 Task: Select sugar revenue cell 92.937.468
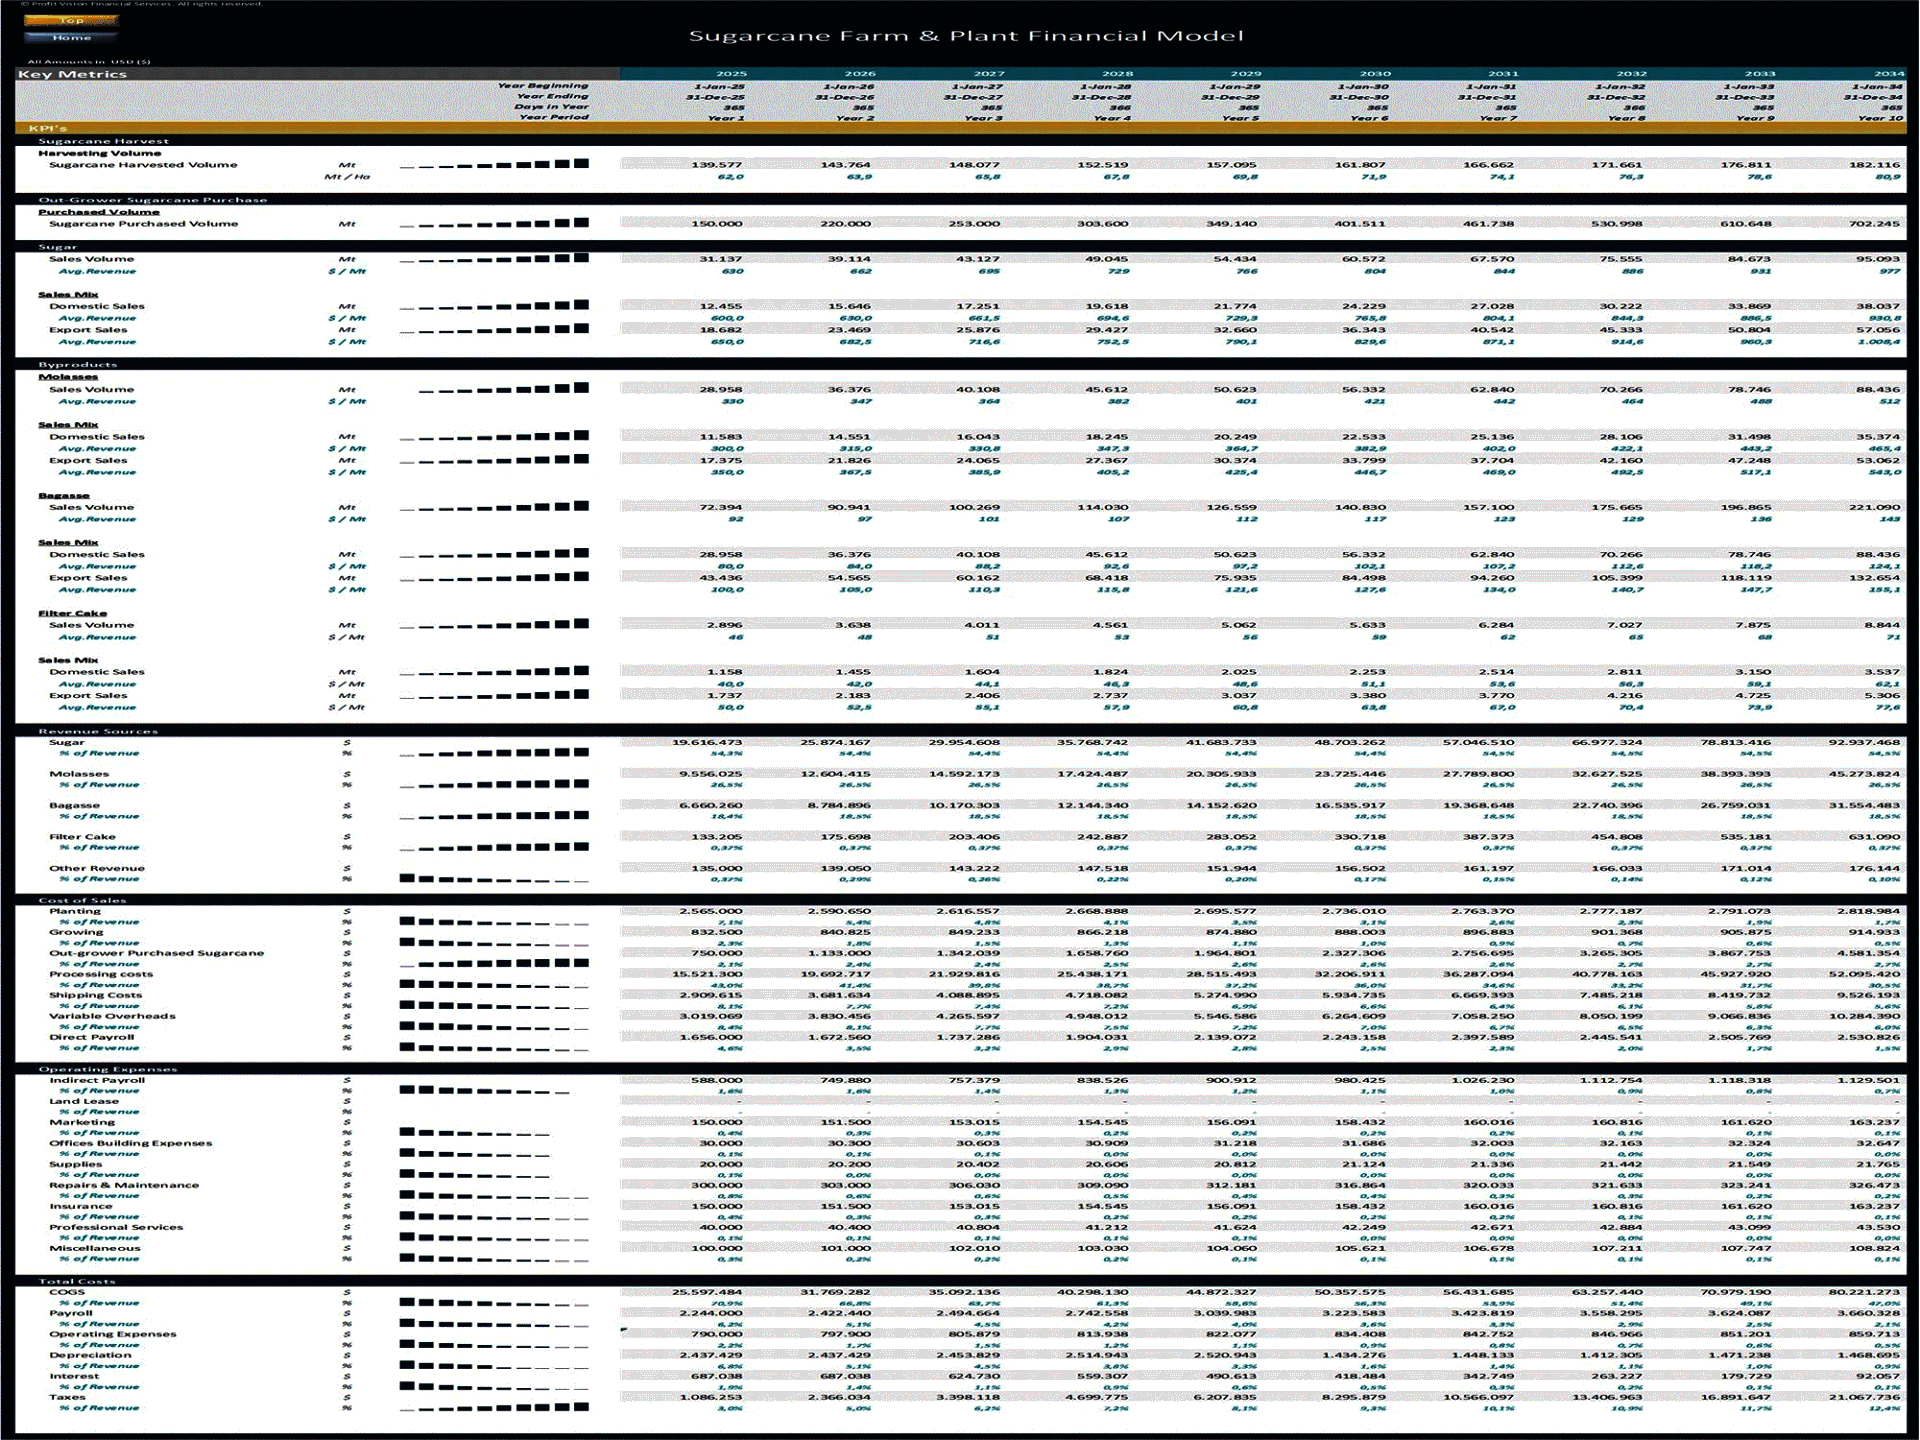coord(1865,742)
